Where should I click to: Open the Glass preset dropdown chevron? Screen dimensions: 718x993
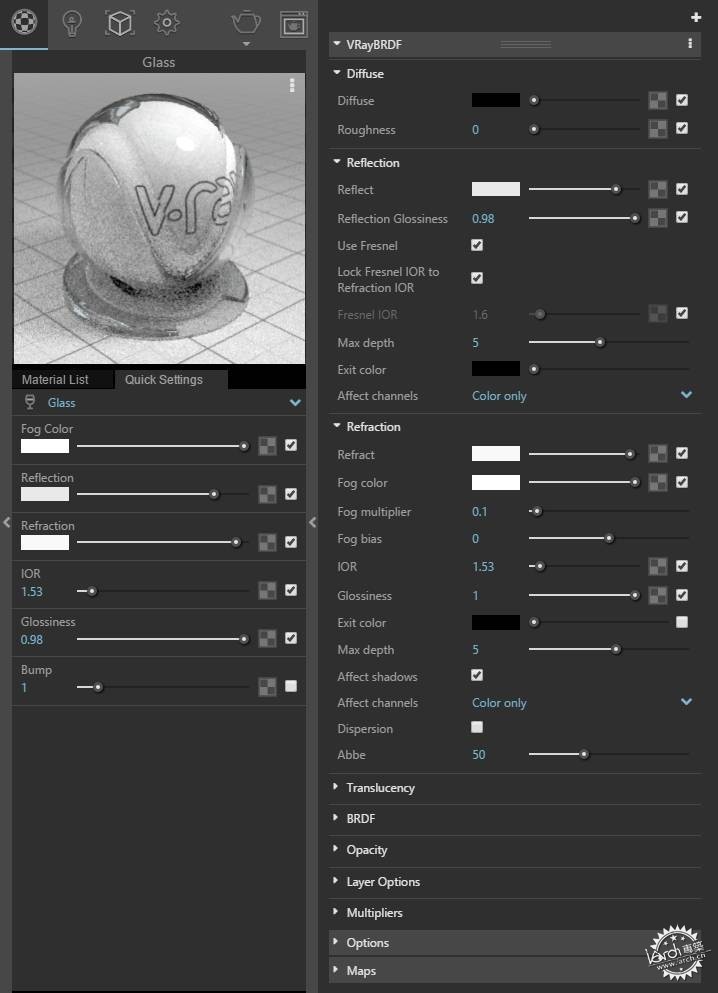point(295,403)
